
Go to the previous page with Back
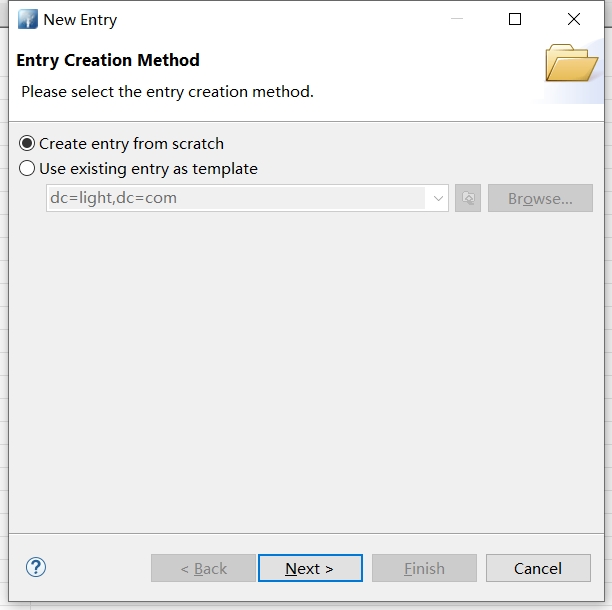pyautogui.click(x=203, y=568)
